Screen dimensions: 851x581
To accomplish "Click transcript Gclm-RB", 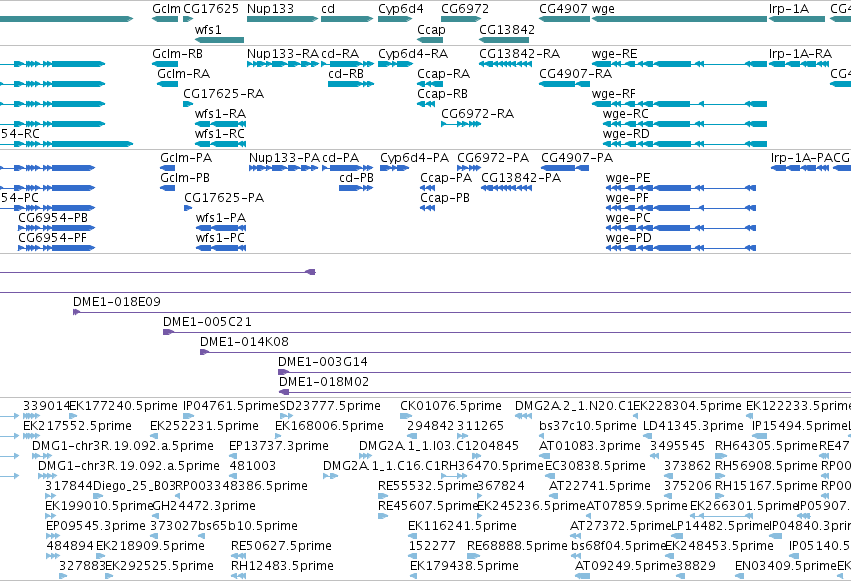I will tap(165, 64).
